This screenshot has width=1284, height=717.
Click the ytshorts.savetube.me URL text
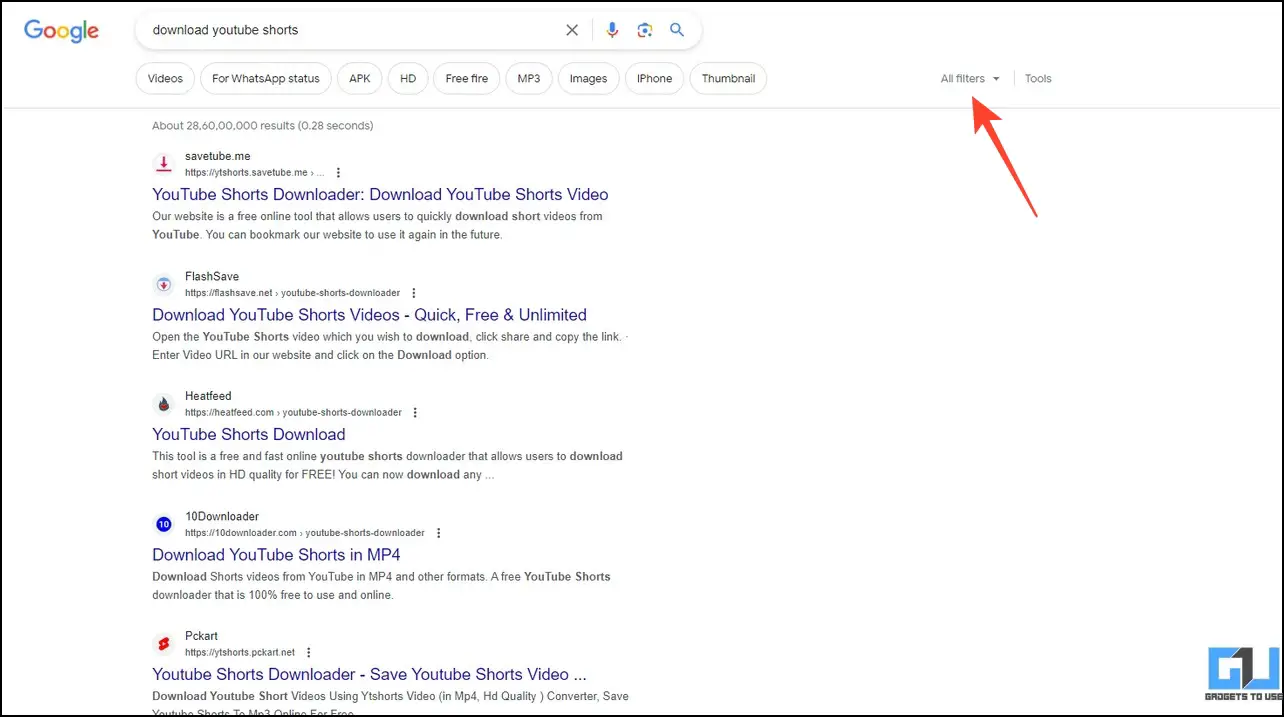[254, 173]
